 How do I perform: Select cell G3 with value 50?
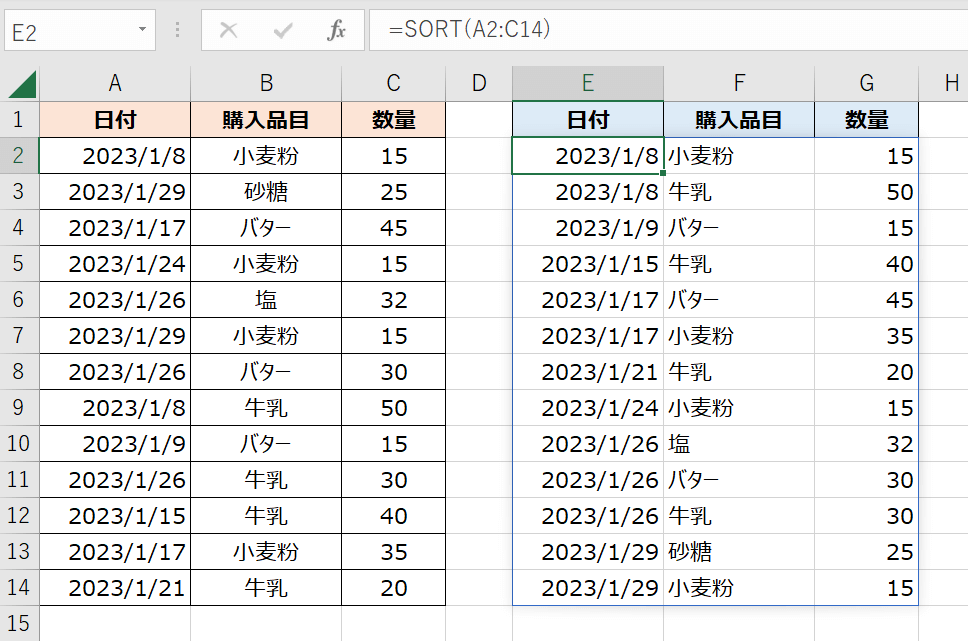click(x=866, y=192)
